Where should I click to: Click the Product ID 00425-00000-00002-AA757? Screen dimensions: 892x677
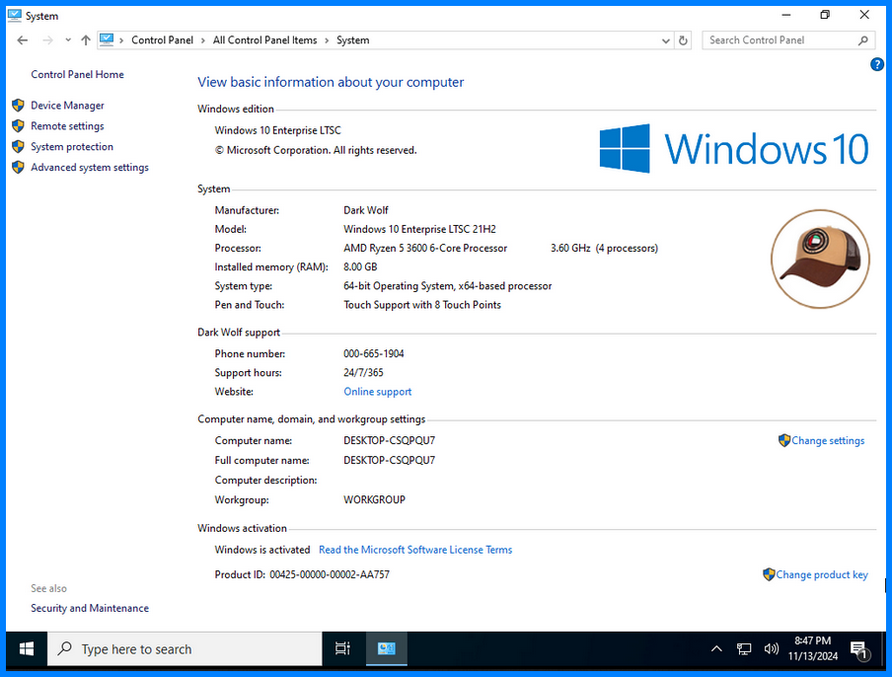click(x=329, y=575)
